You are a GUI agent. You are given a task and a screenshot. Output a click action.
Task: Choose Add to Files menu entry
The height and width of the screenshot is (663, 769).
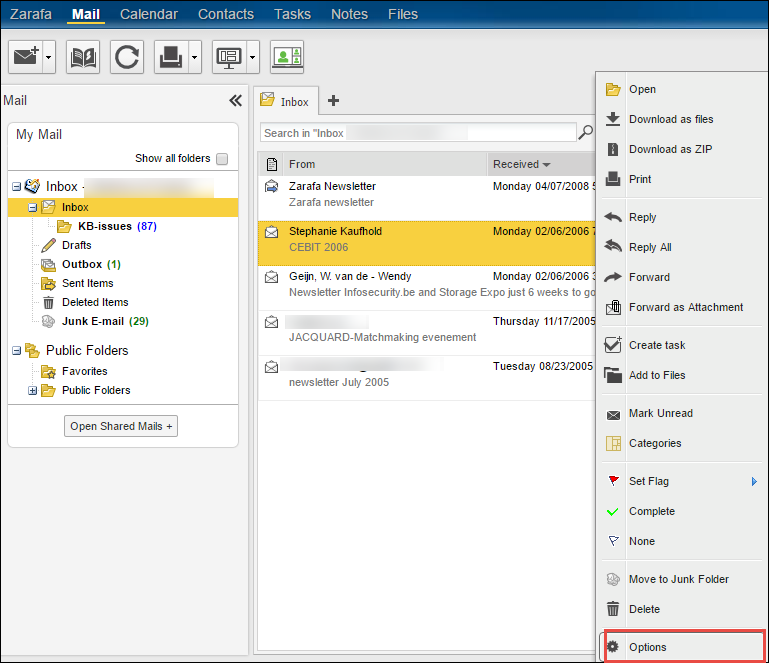(x=682, y=375)
